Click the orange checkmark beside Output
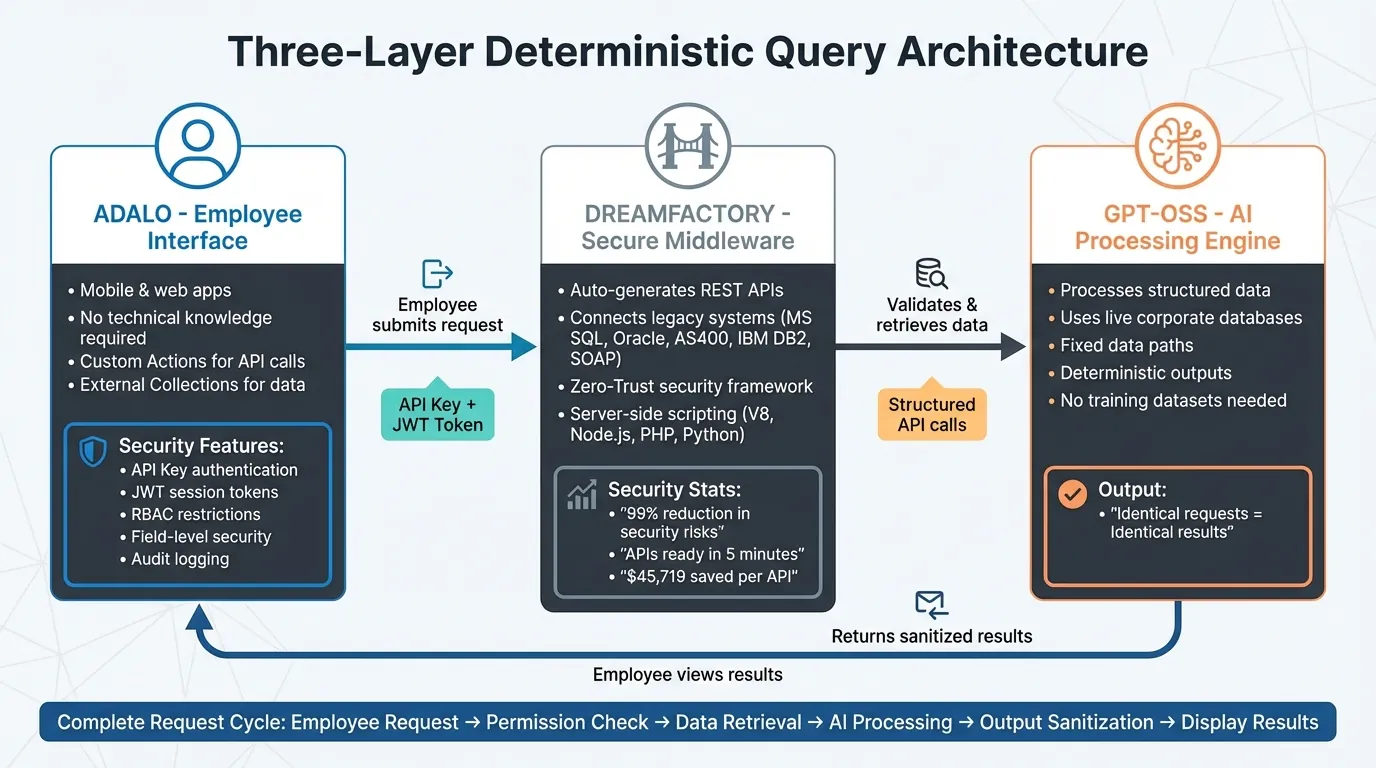The height and width of the screenshot is (768, 1376). (1072, 494)
